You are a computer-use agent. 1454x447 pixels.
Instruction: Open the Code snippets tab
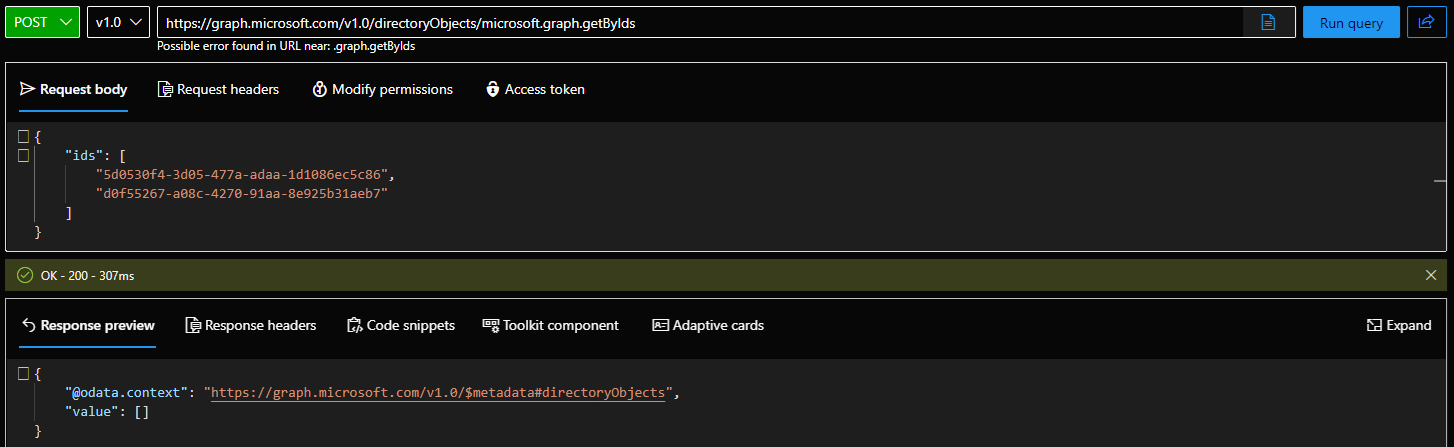point(400,325)
